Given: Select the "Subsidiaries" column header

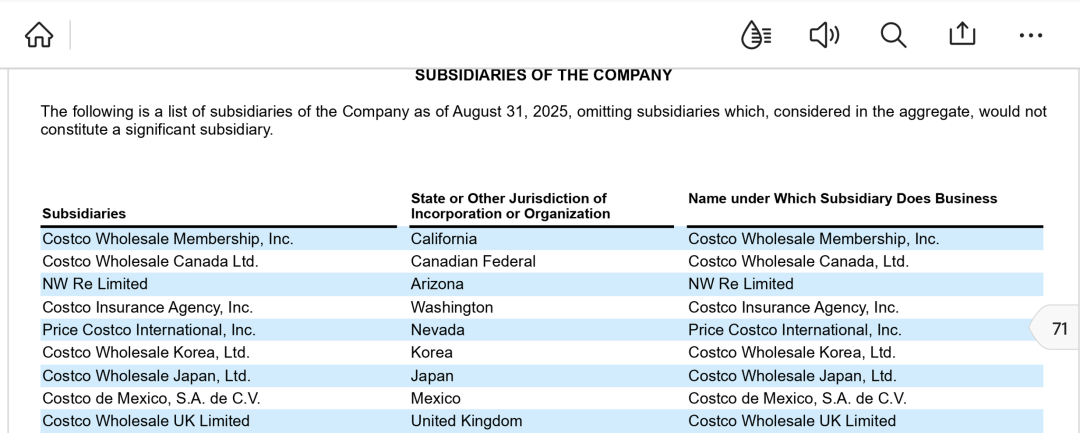Looking at the screenshot, I should click(84, 213).
